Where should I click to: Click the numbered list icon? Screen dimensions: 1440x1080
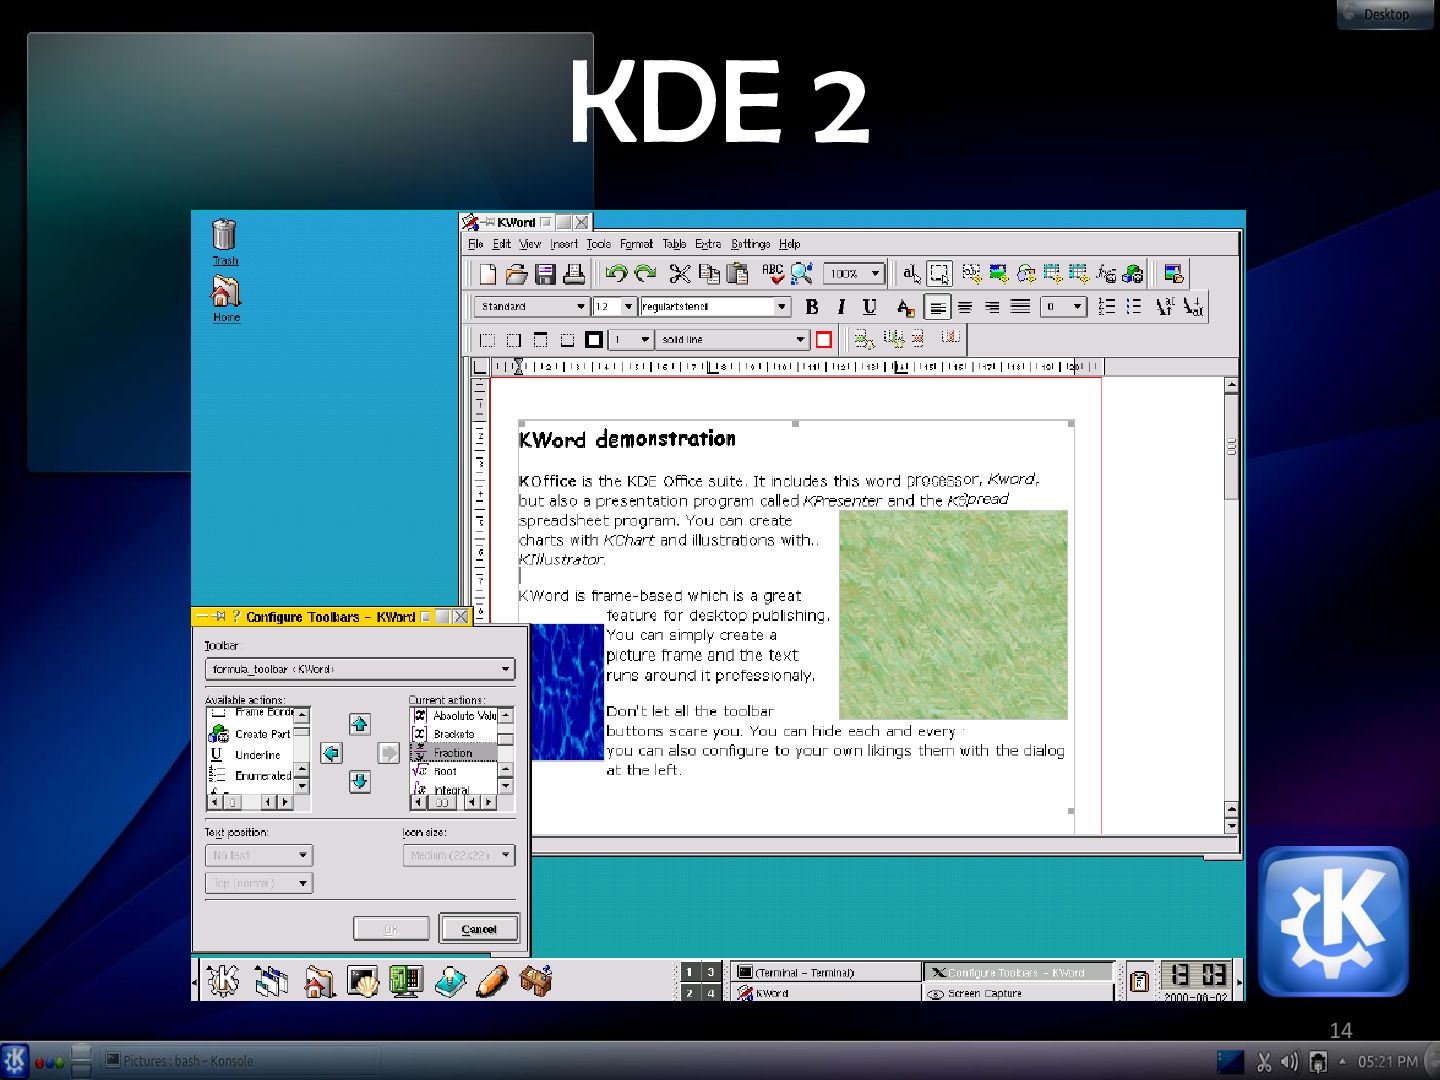coord(1106,307)
